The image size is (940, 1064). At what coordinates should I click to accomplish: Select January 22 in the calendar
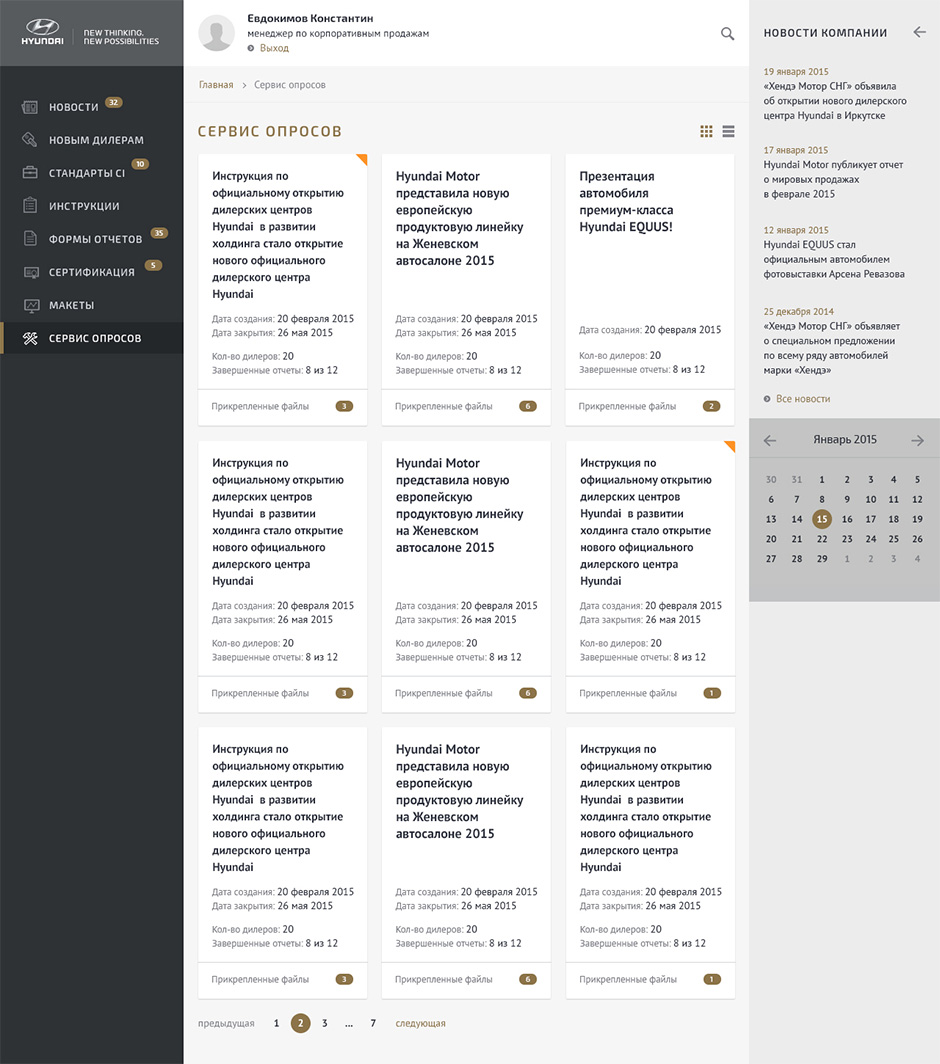(822, 539)
